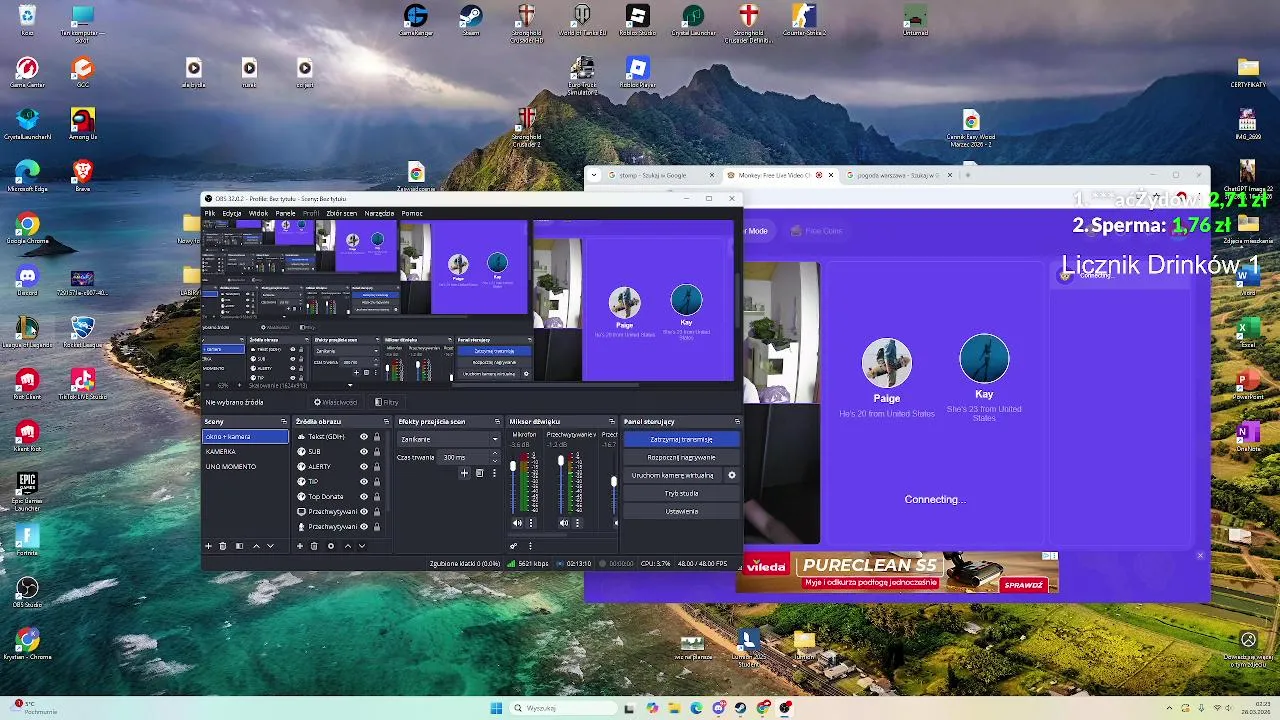
Task: Toggle lock on SUB source
Action: point(377,451)
